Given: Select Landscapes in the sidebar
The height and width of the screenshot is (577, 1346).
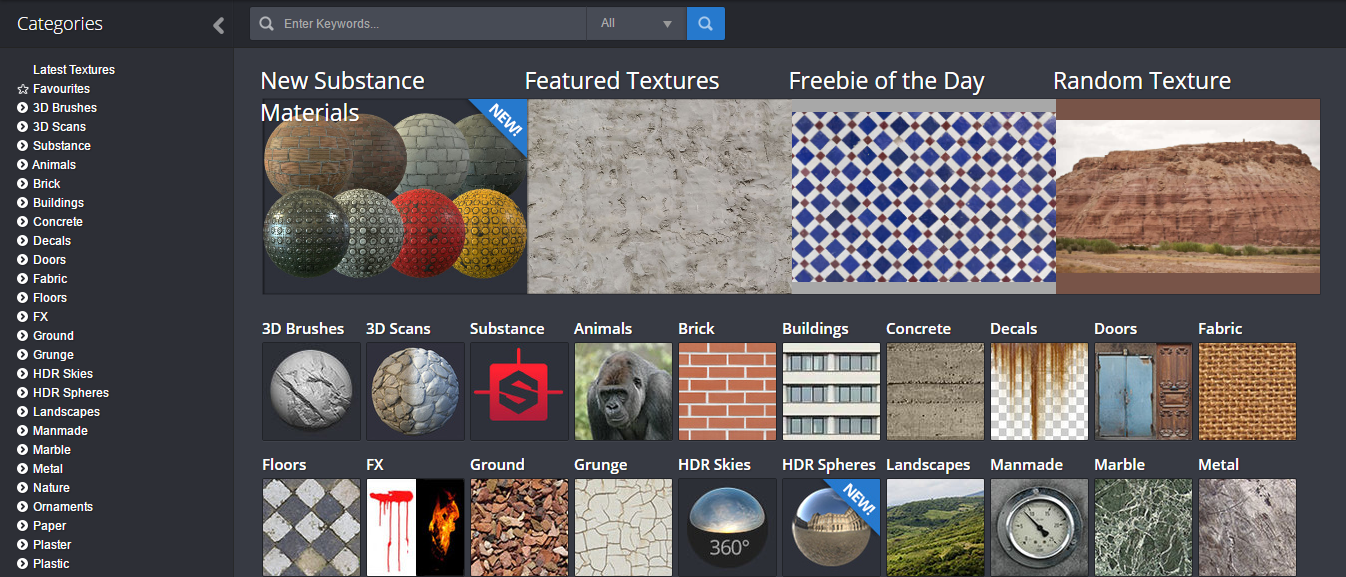Looking at the screenshot, I should 66,412.
